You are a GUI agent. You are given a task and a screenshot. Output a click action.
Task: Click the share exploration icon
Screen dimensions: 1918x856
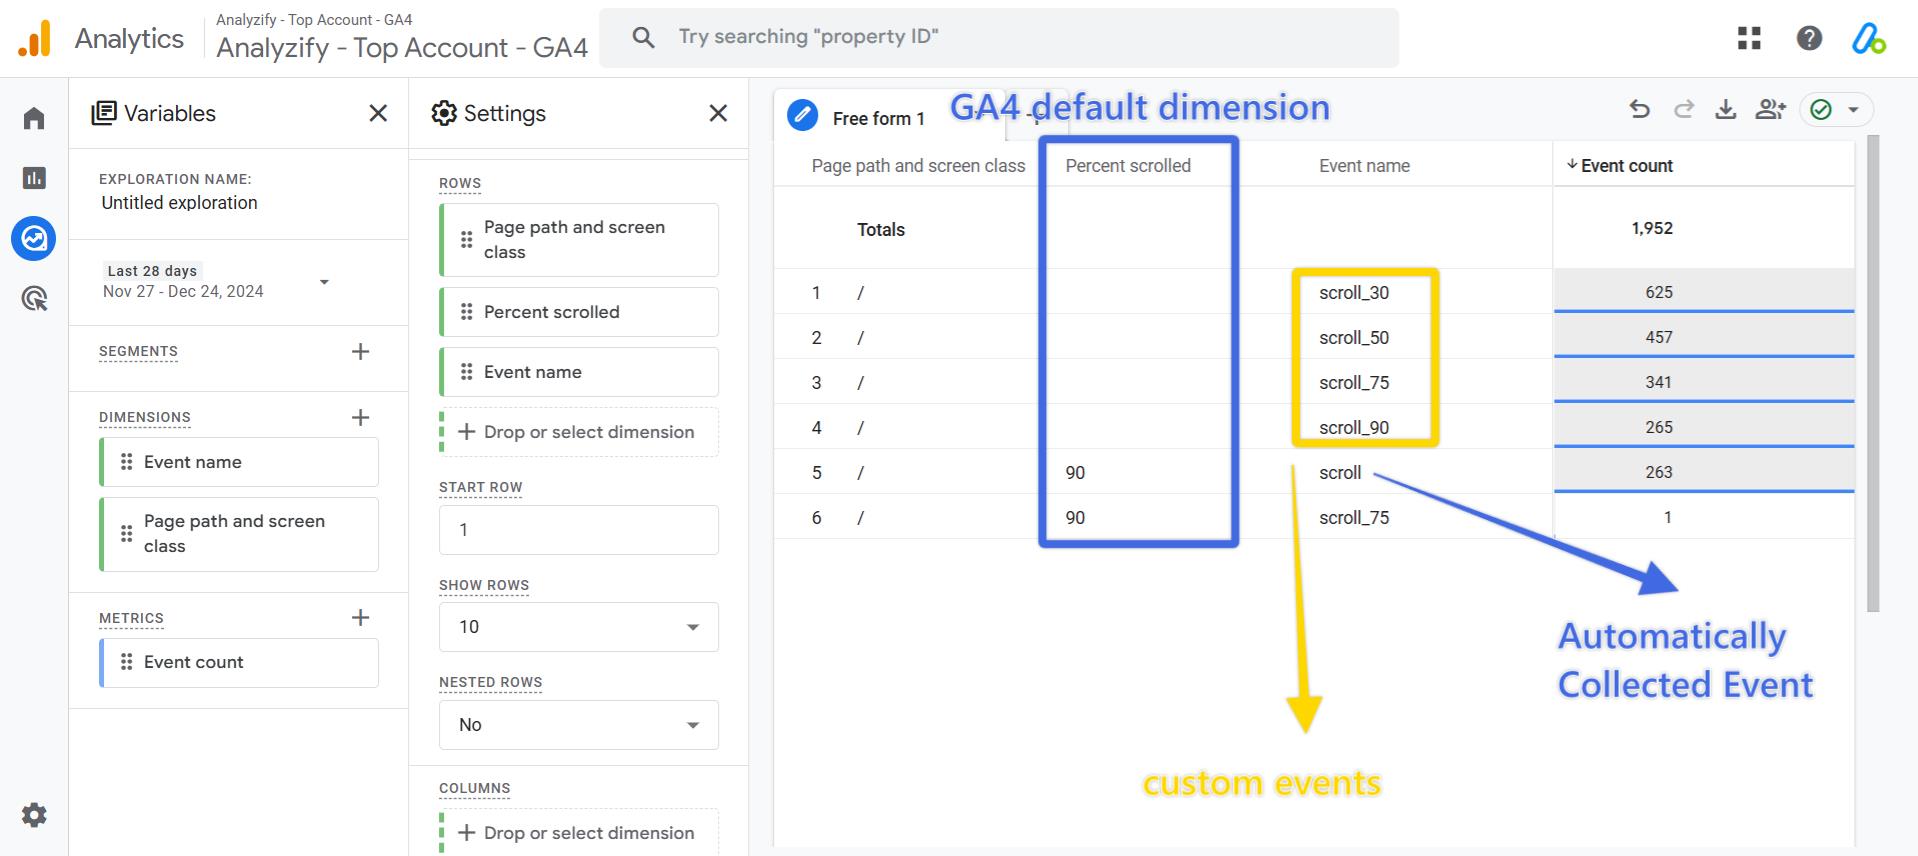coord(1770,109)
